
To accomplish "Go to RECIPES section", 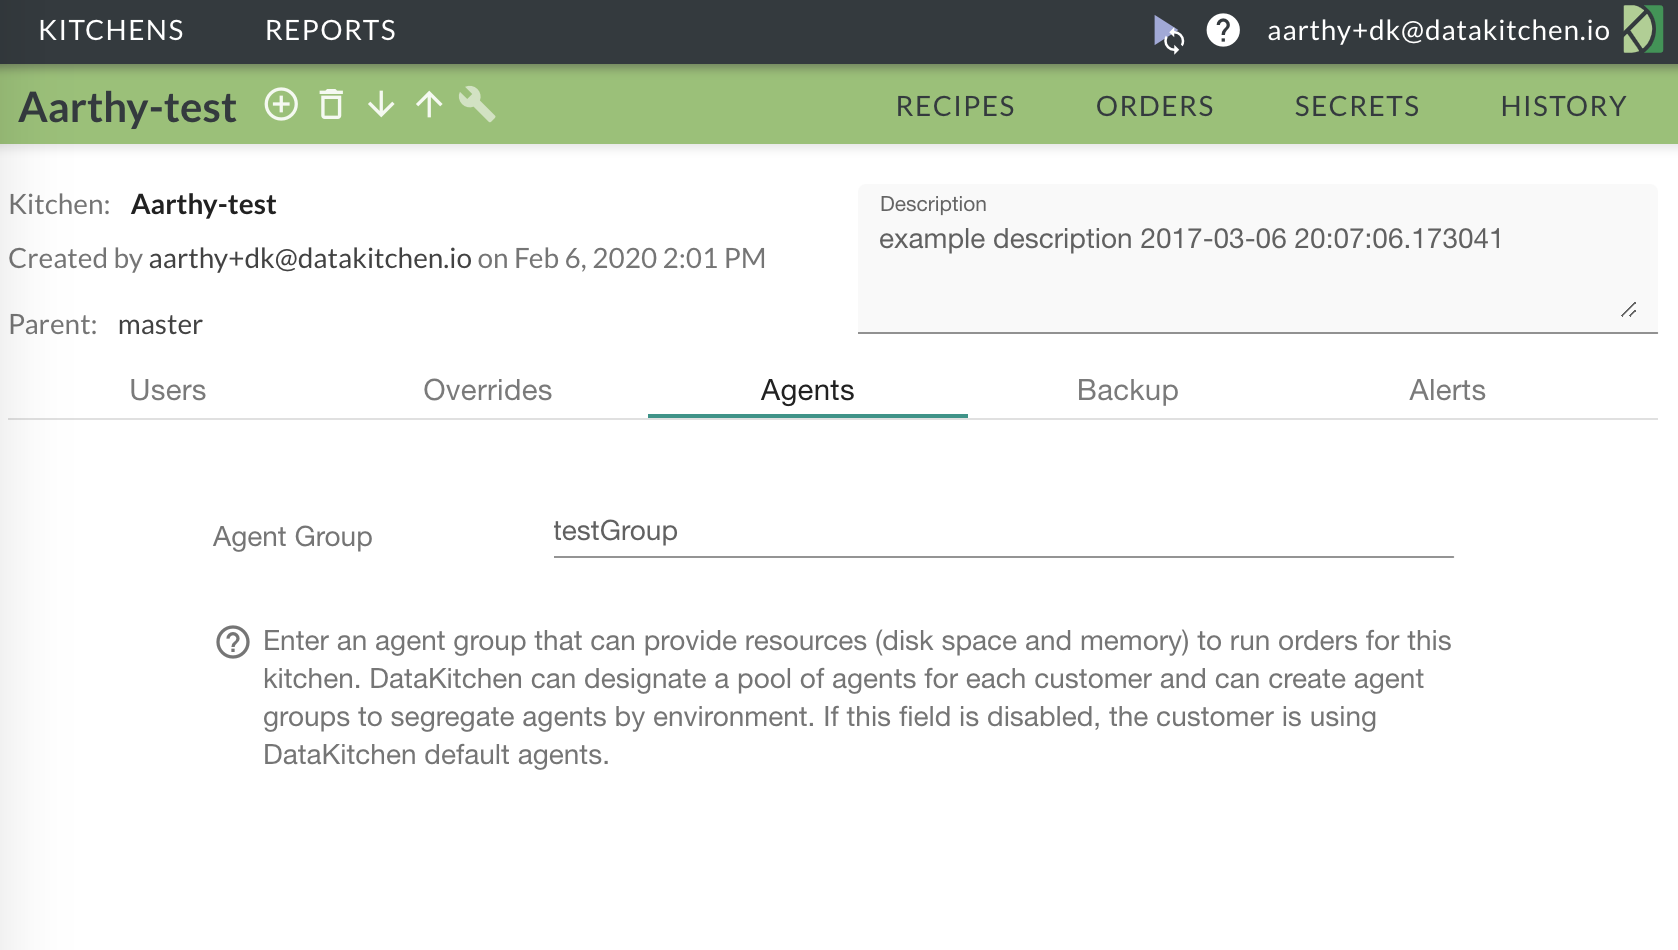I will (955, 106).
